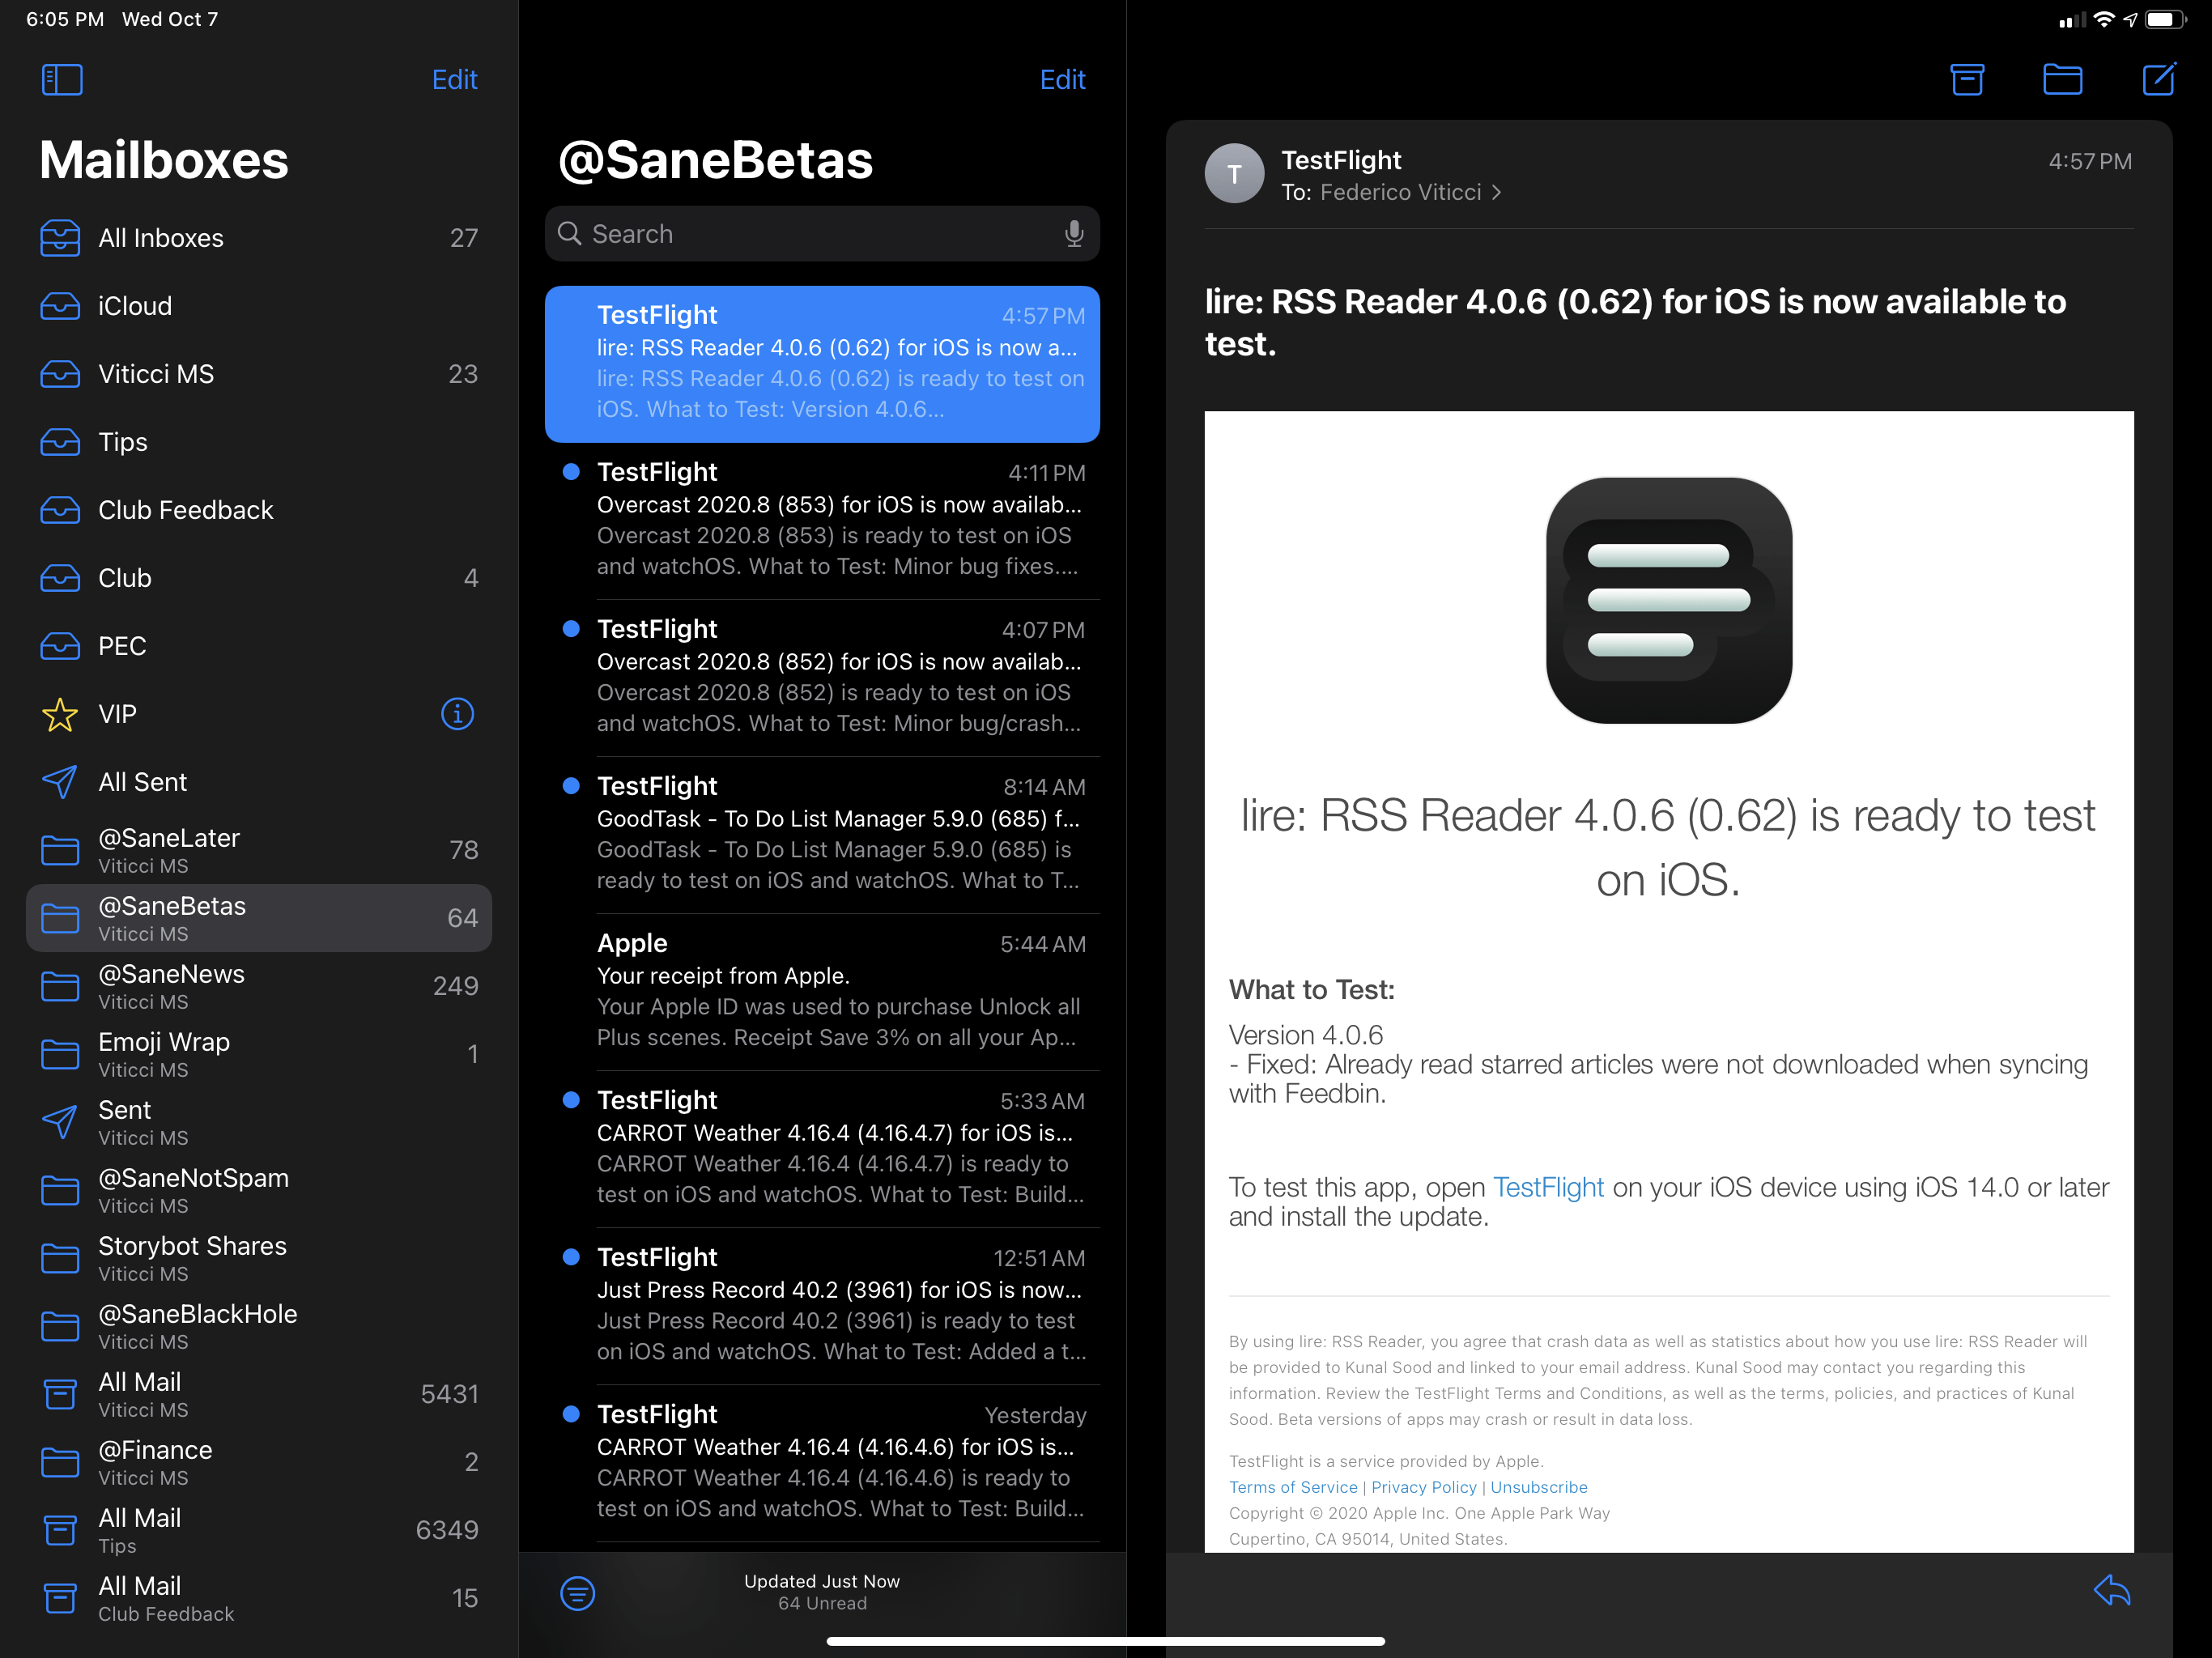Tap the All Sent paper plane icon

pos(60,782)
